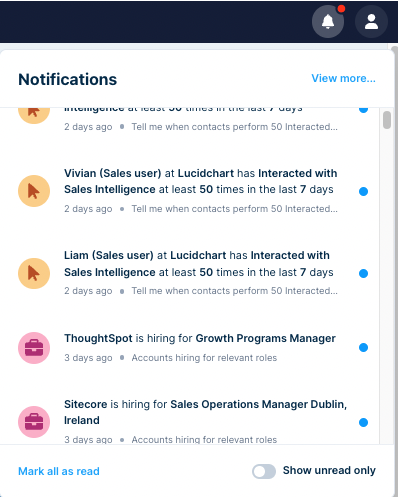
Task: Click unread dot on Liam notification
Action: coord(363,273)
